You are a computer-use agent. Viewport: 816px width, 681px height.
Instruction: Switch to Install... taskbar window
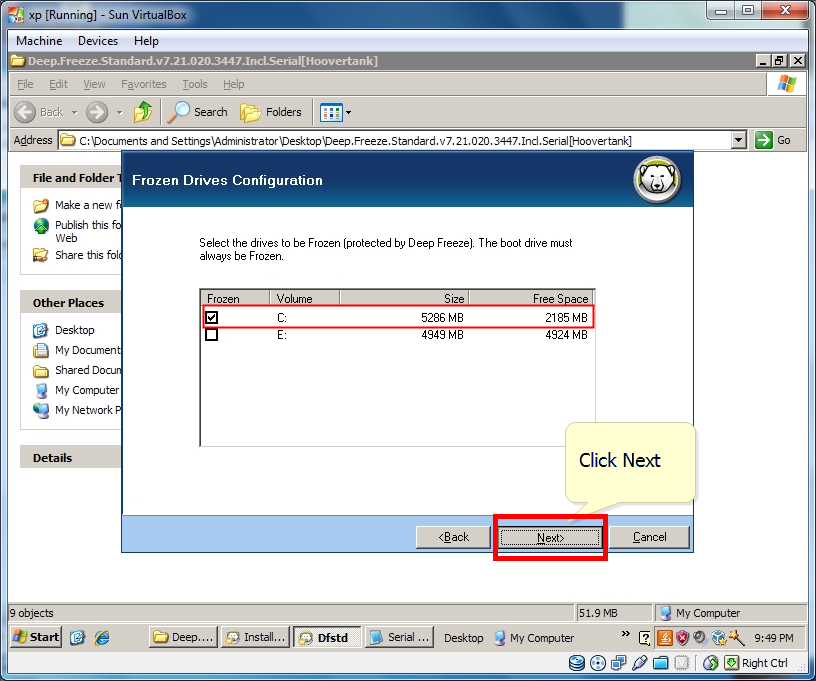pos(256,637)
